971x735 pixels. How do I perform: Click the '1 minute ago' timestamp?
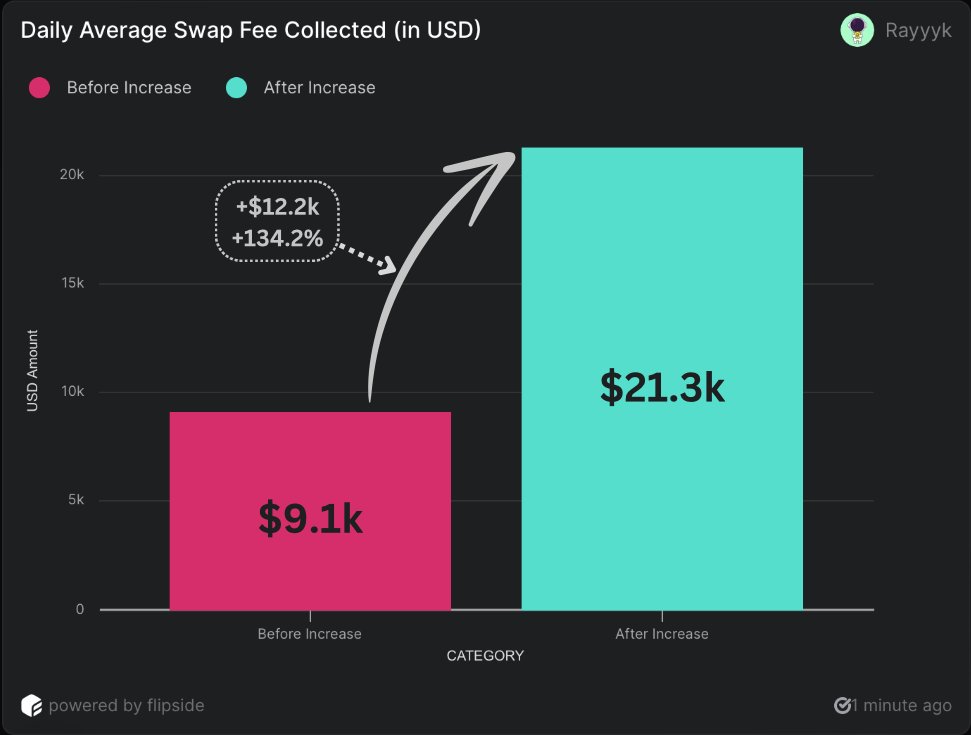901,705
